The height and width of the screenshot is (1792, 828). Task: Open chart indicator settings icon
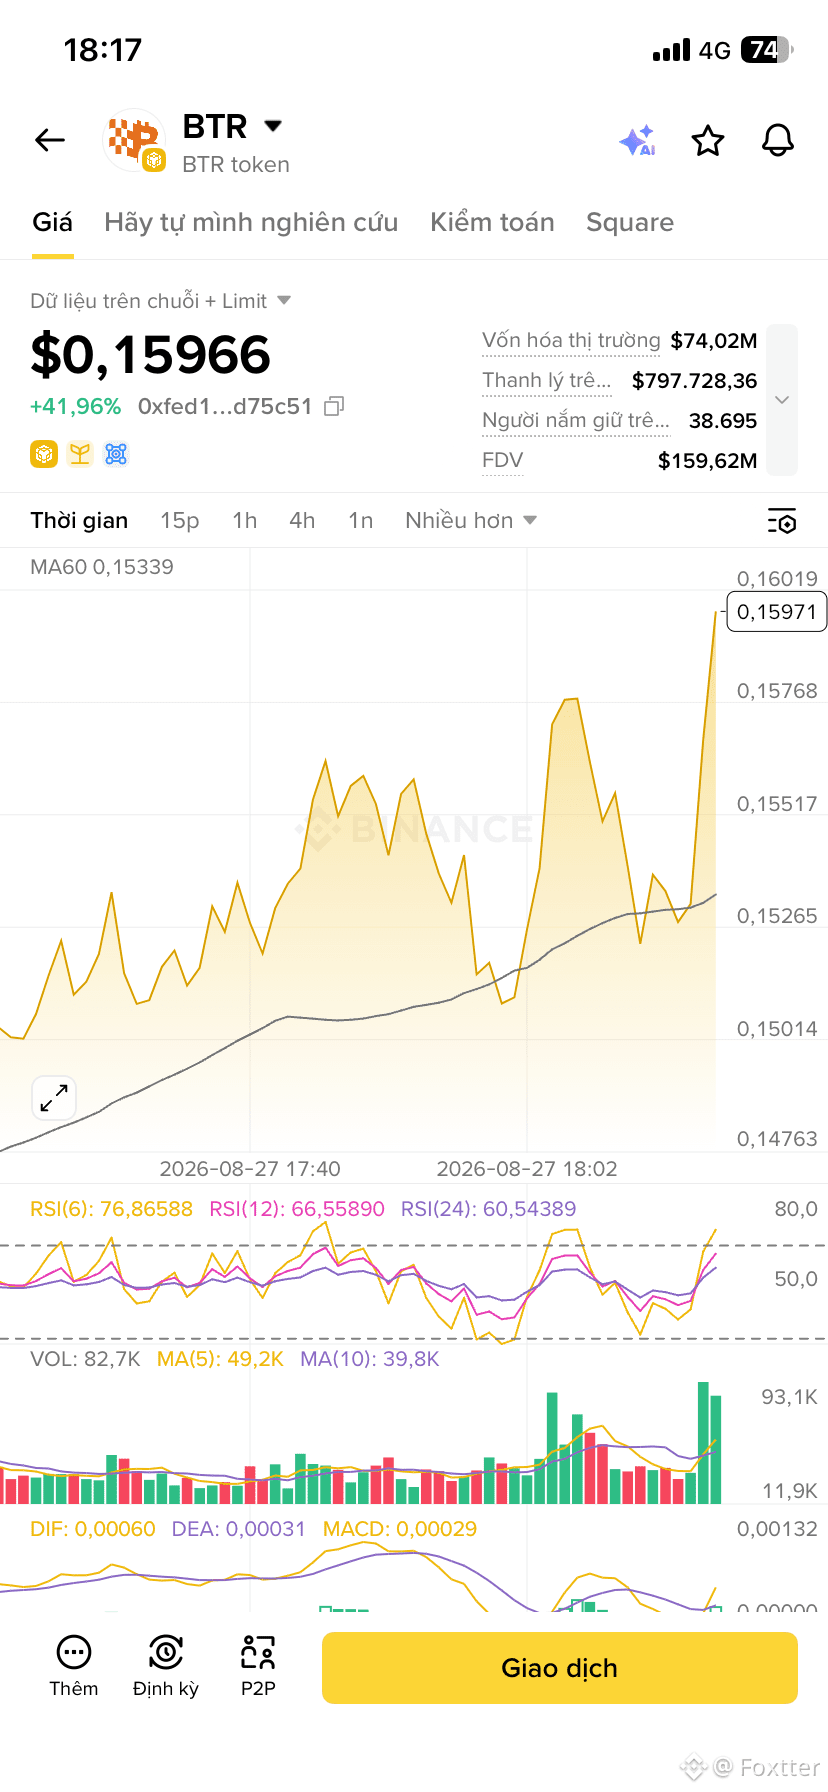tap(782, 521)
